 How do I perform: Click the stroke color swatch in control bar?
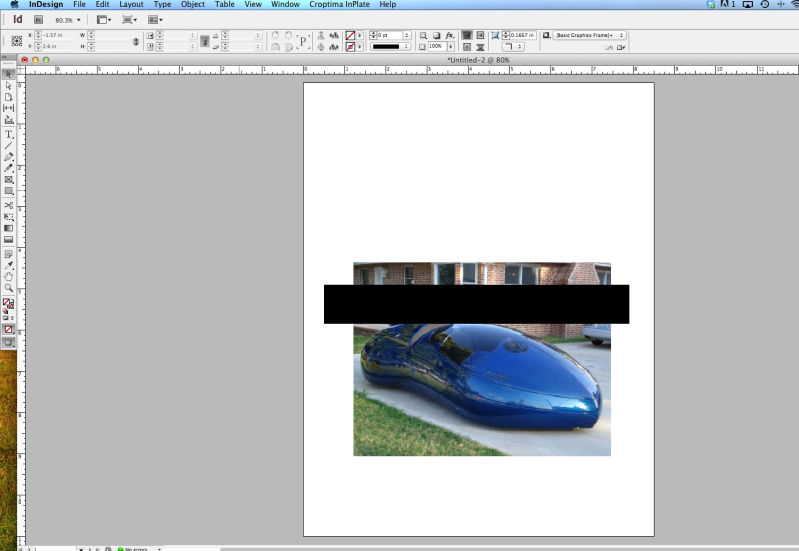click(351, 47)
